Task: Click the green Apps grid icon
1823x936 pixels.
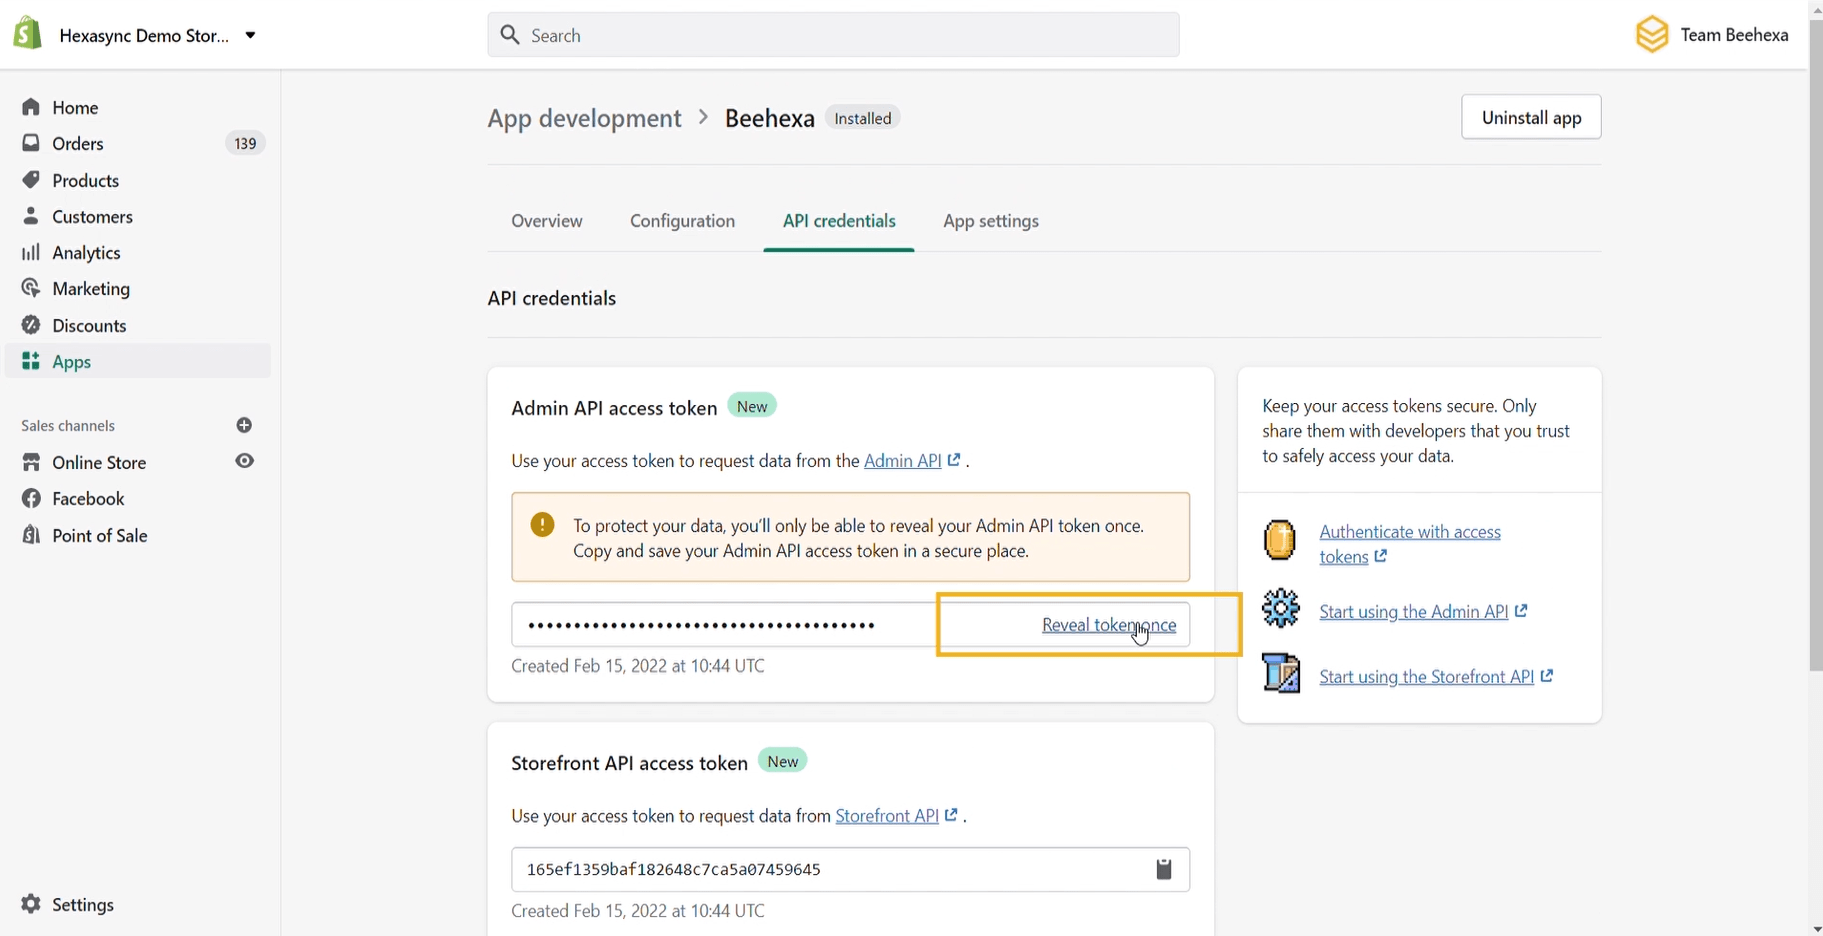Action: point(31,361)
